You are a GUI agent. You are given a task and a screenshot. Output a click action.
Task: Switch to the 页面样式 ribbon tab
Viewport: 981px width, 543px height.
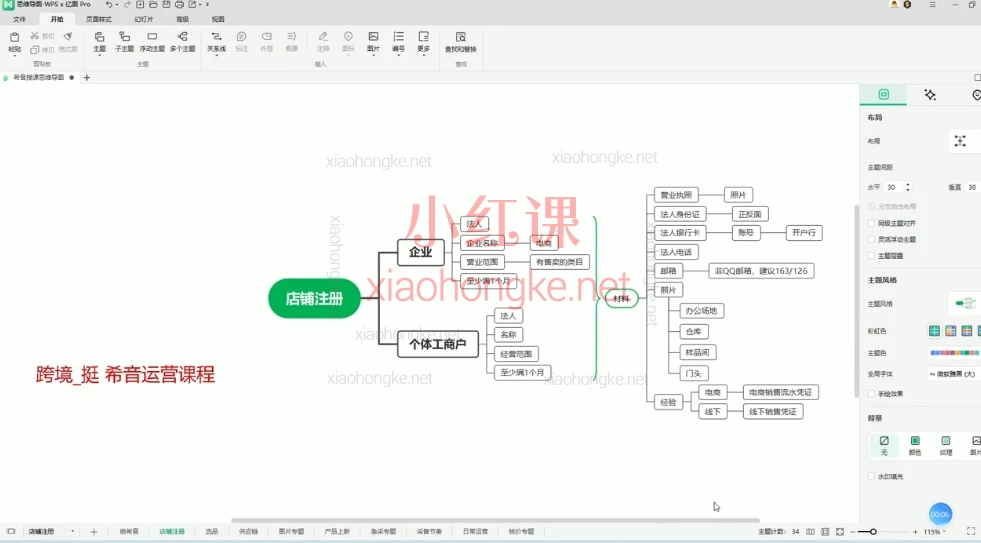coord(98,19)
